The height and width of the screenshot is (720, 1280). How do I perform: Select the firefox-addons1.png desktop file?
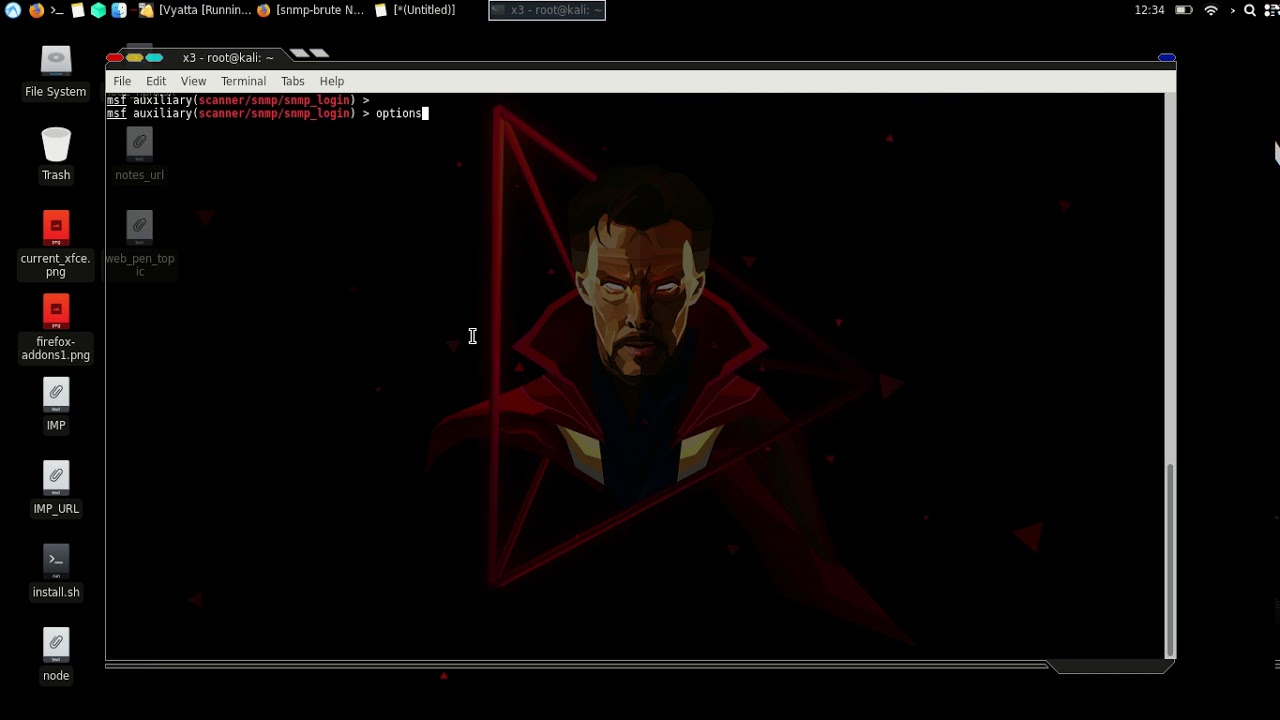coord(56,327)
